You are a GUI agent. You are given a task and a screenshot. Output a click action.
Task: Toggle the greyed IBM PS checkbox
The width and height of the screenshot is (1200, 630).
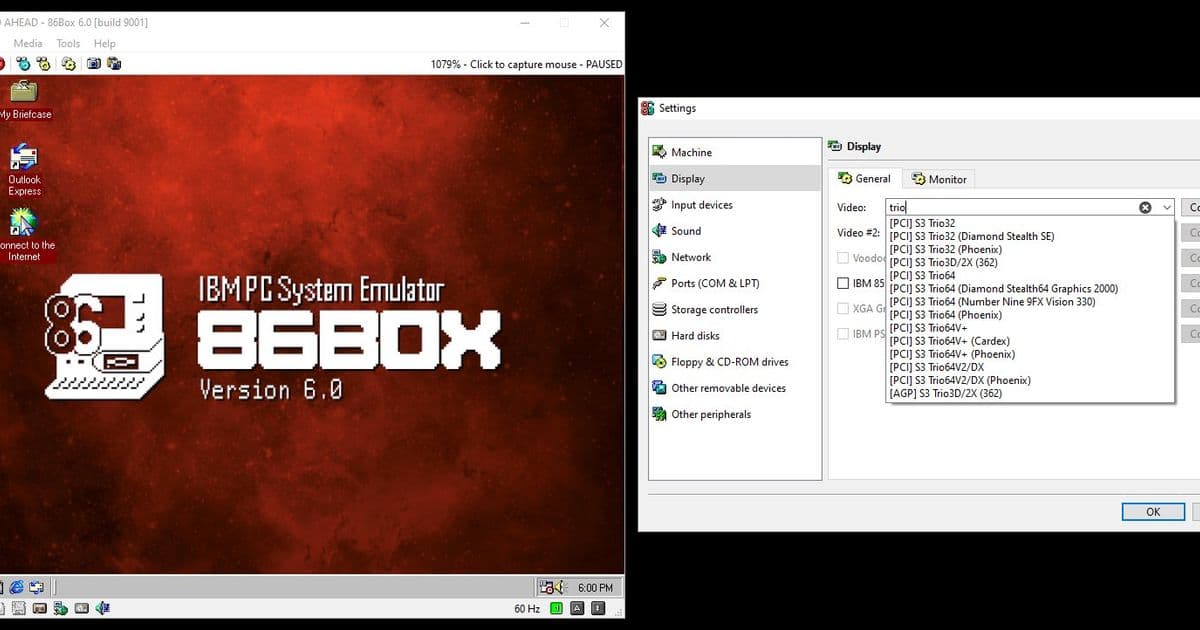pyautogui.click(x=843, y=334)
